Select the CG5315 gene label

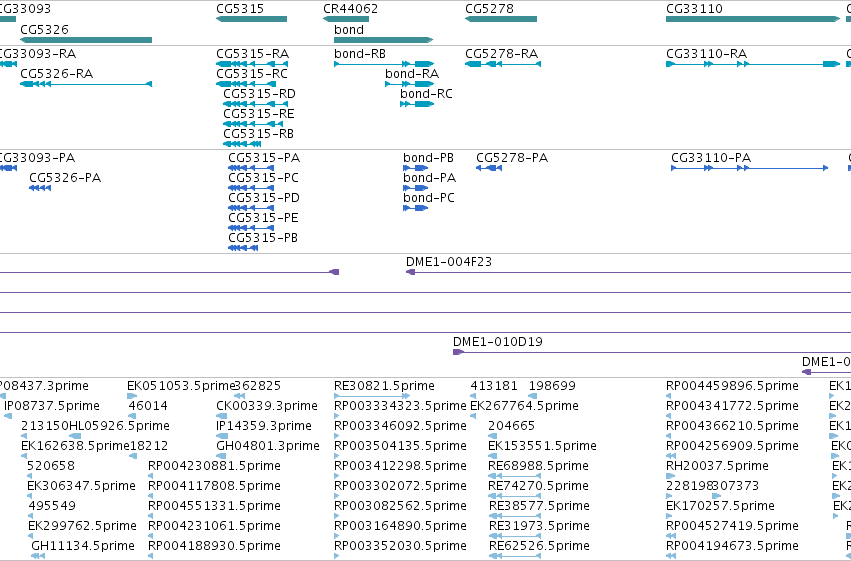coord(240,9)
